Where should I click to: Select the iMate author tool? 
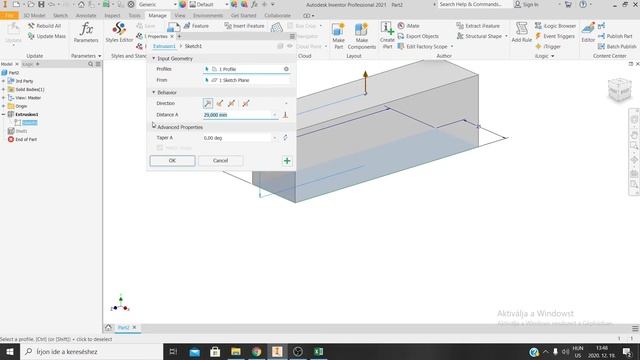click(x=409, y=26)
